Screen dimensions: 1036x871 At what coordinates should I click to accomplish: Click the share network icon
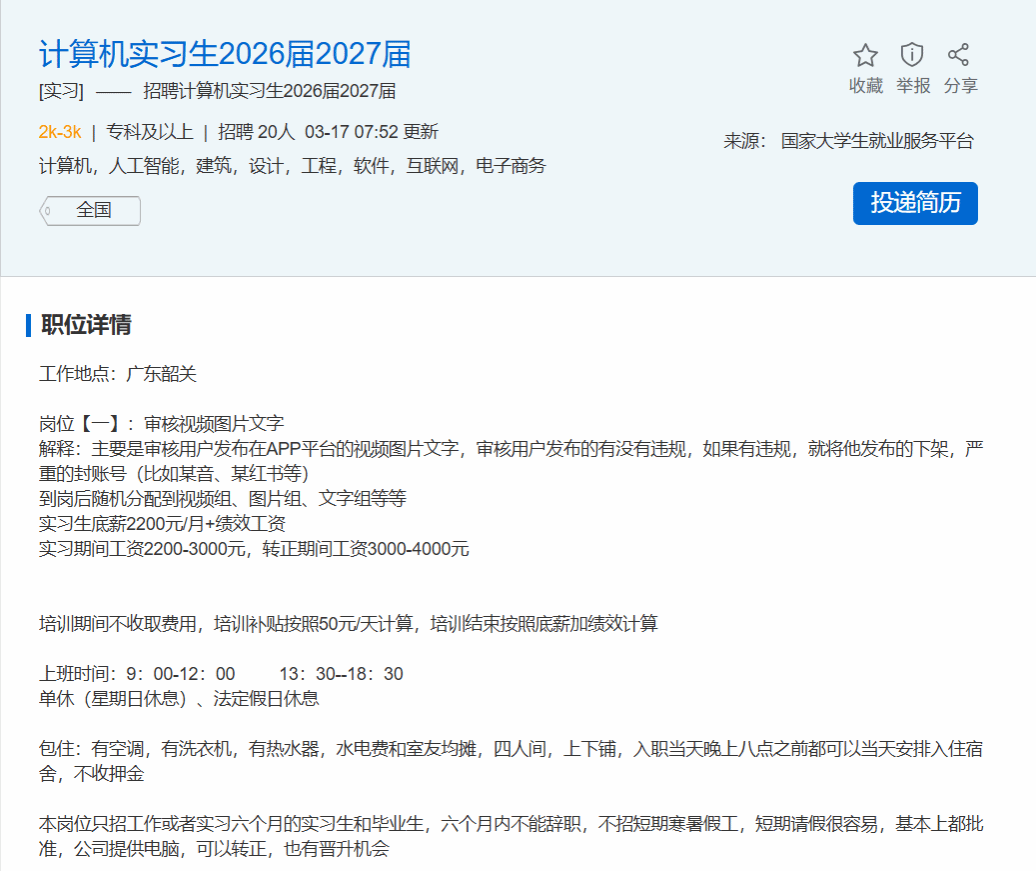pyautogui.click(x=959, y=55)
